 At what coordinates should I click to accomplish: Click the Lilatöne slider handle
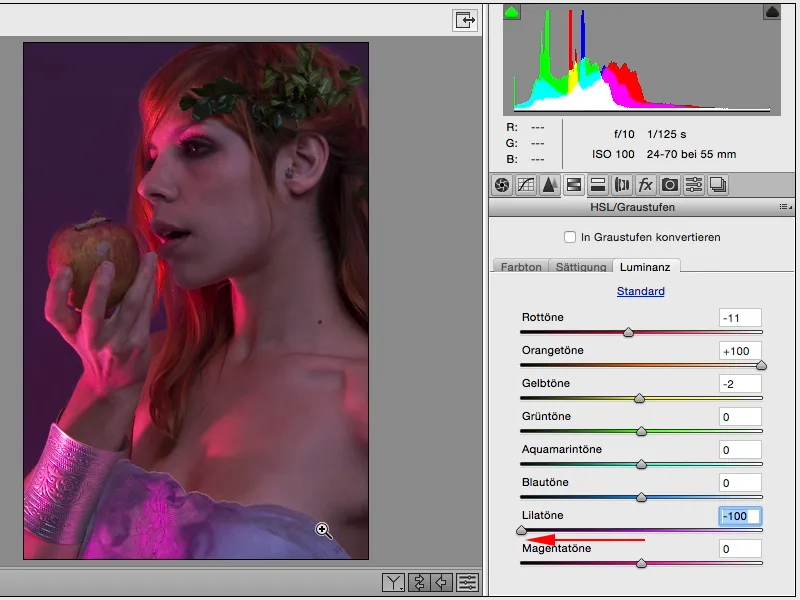pyautogui.click(x=521, y=531)
